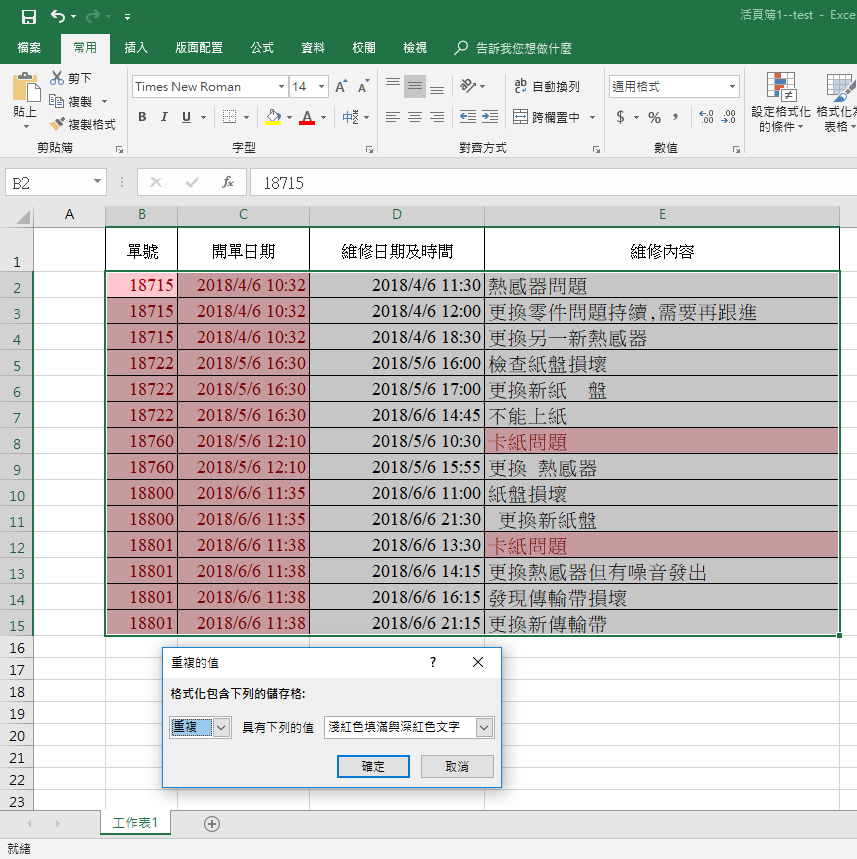This screenshot has height=859, width=857.
Task: Open the font color dropdown arrow
Action: [x=323, y=117]
